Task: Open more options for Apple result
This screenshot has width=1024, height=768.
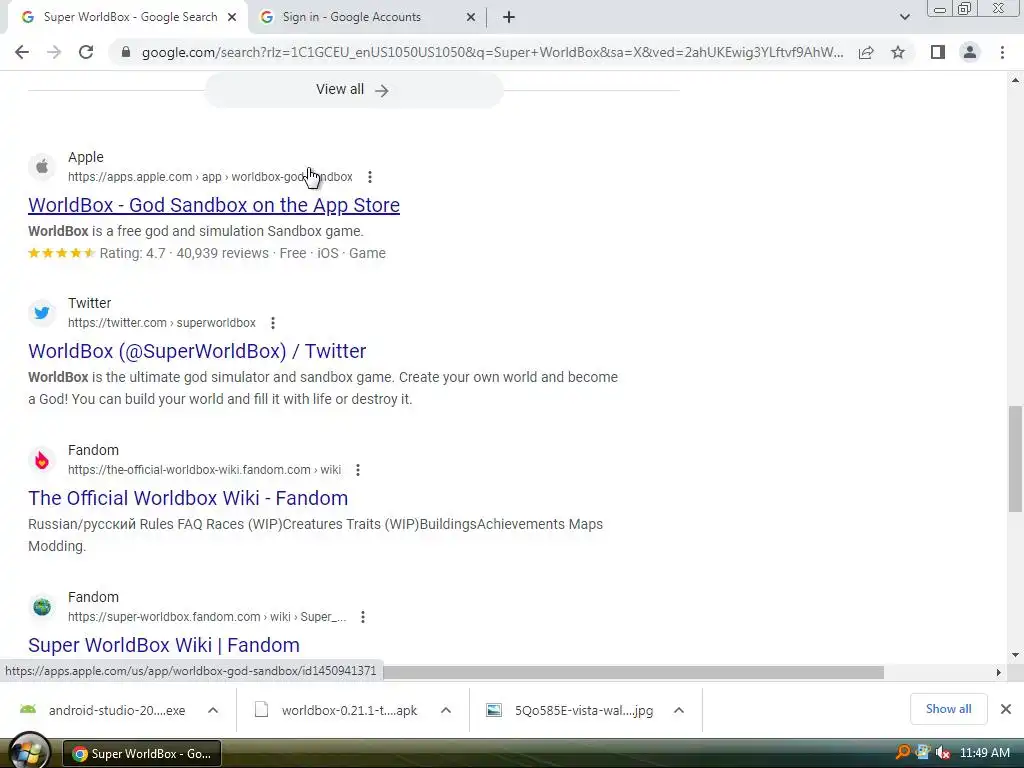Action: [370, 177]
